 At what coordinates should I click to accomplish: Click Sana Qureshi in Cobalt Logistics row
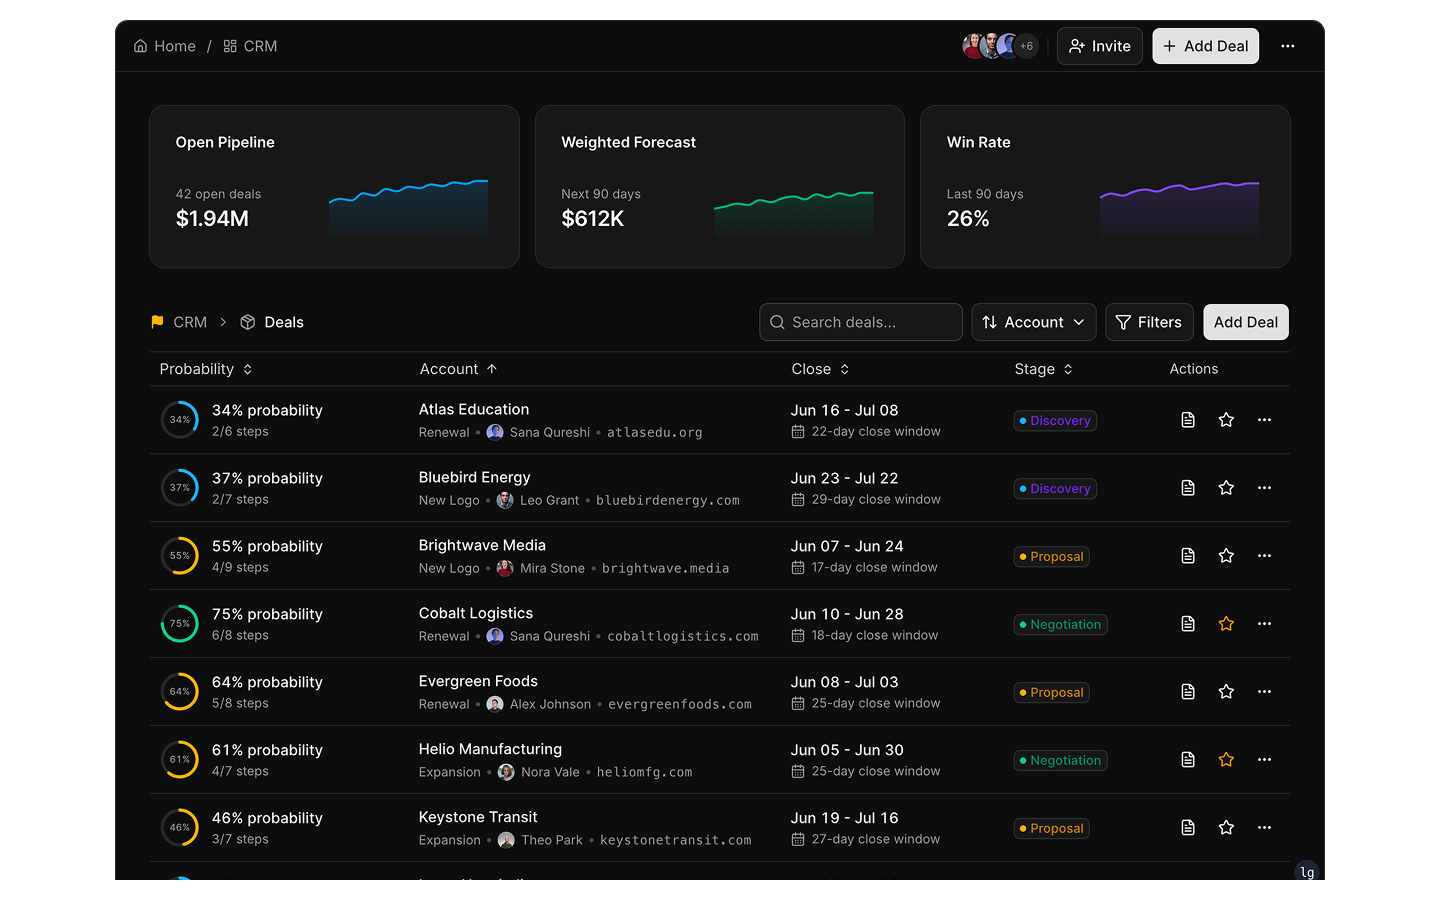click(550, 636)
